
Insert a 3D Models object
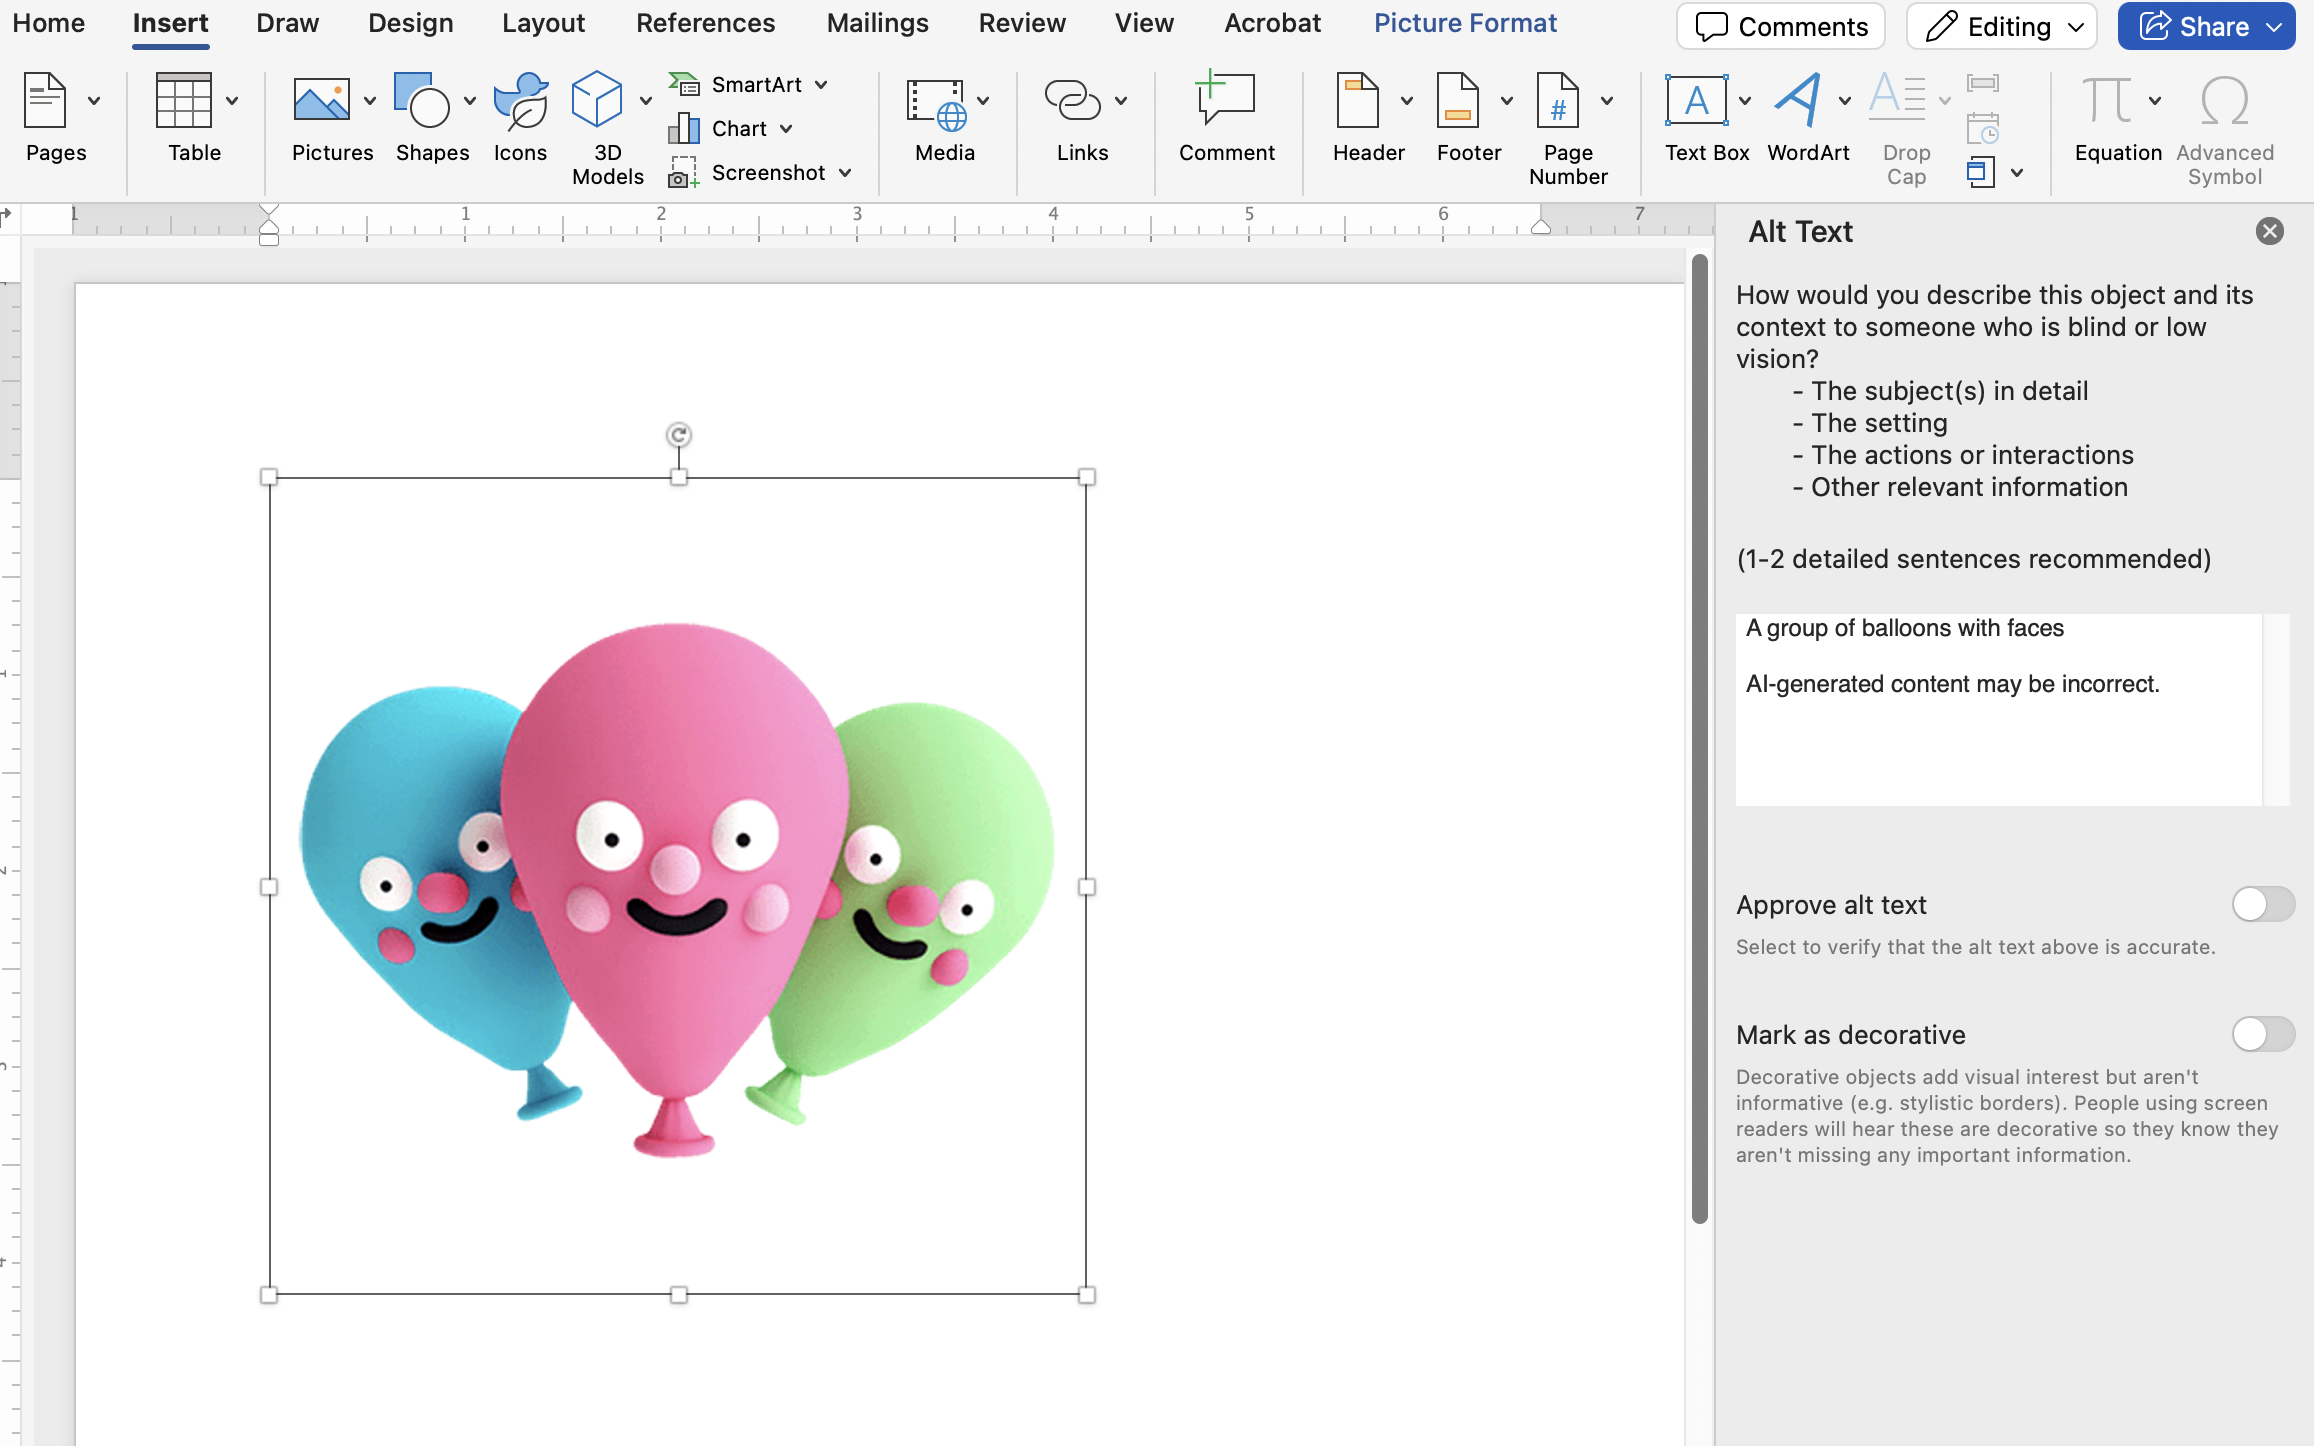597,101
